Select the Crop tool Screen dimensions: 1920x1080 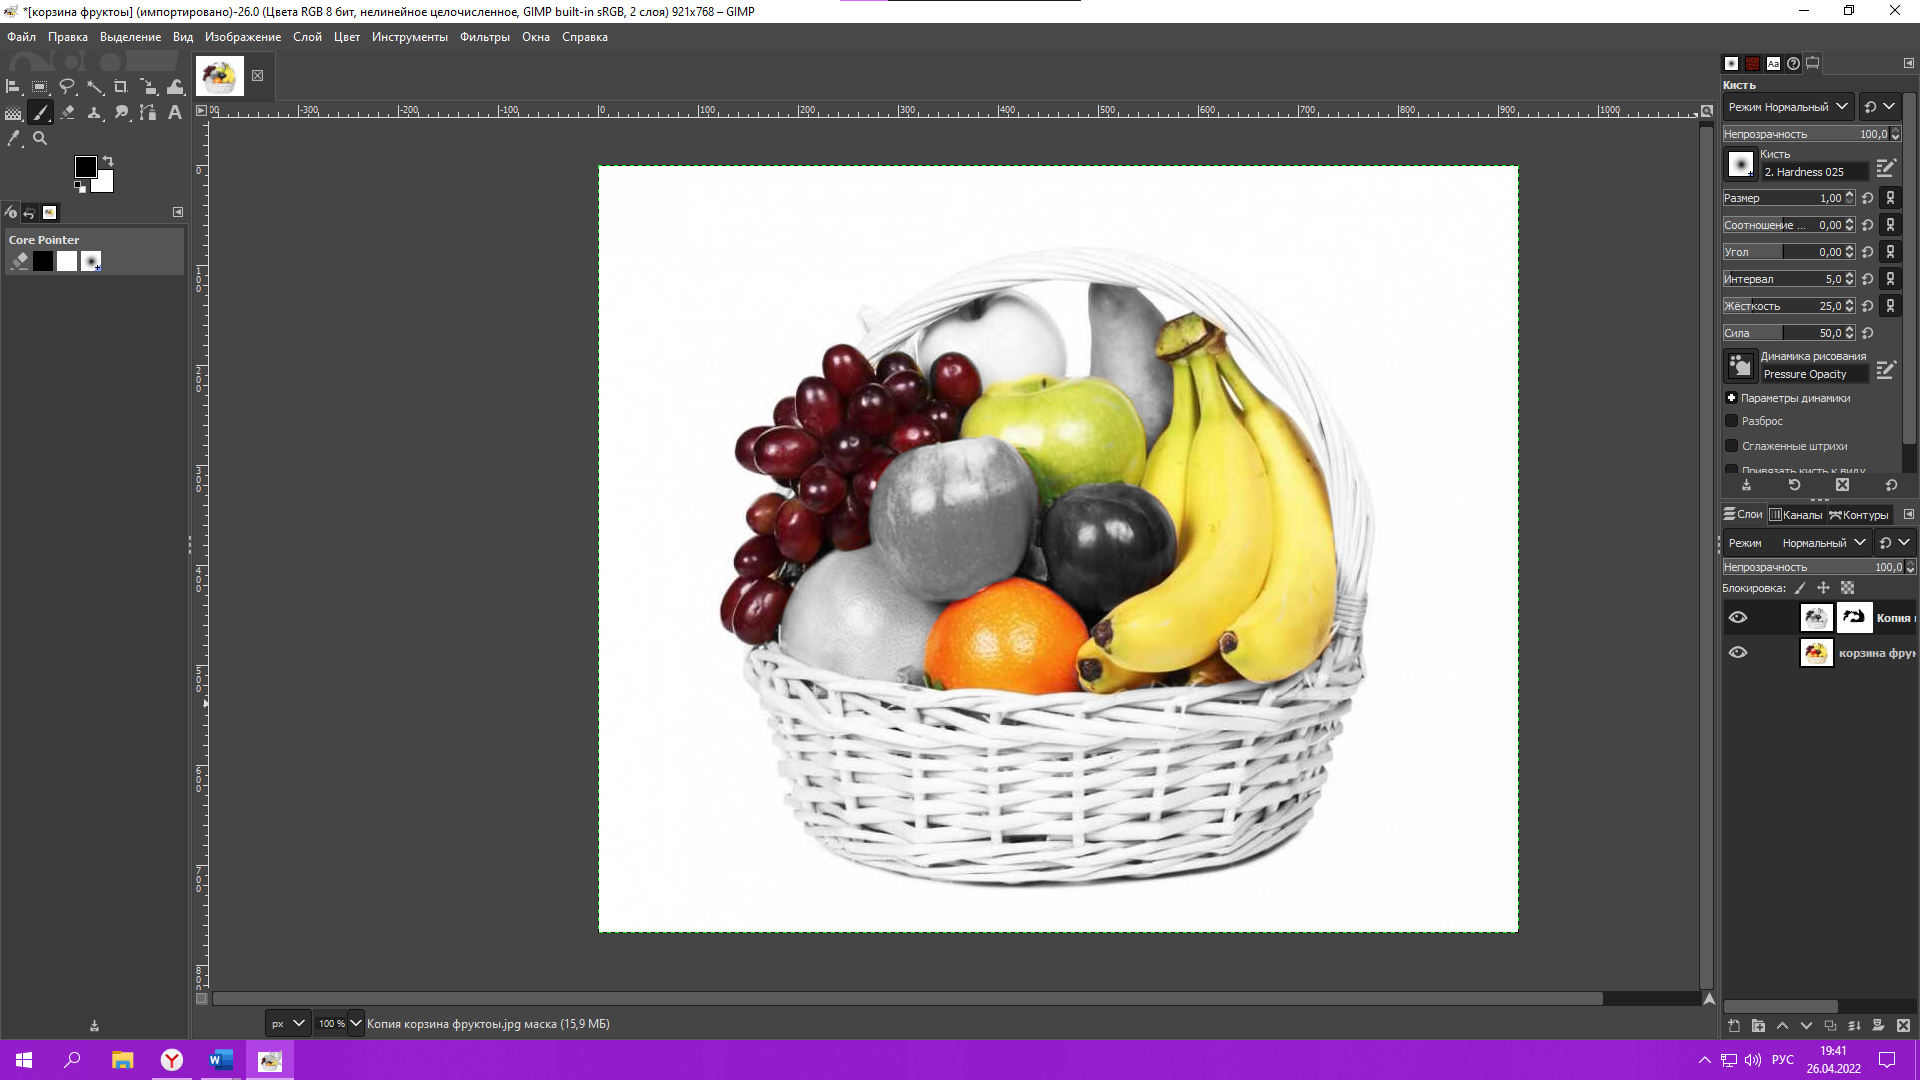click(121, 87)
